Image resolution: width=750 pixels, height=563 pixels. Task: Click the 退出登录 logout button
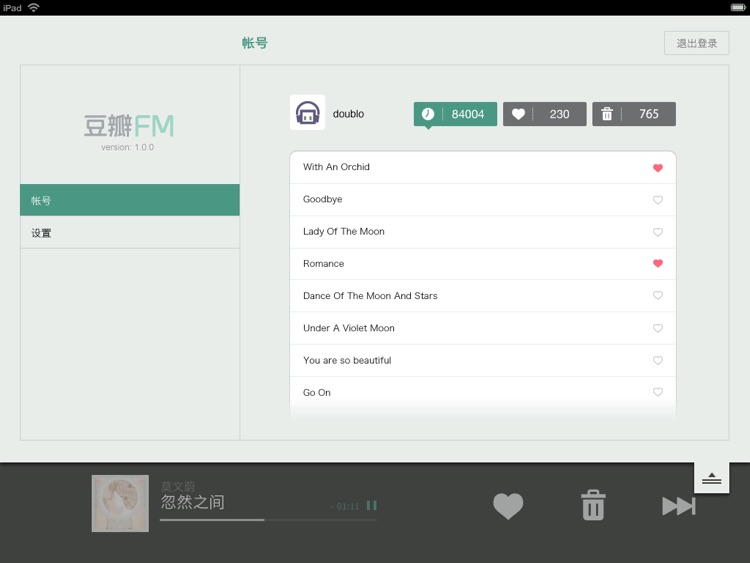696,43
